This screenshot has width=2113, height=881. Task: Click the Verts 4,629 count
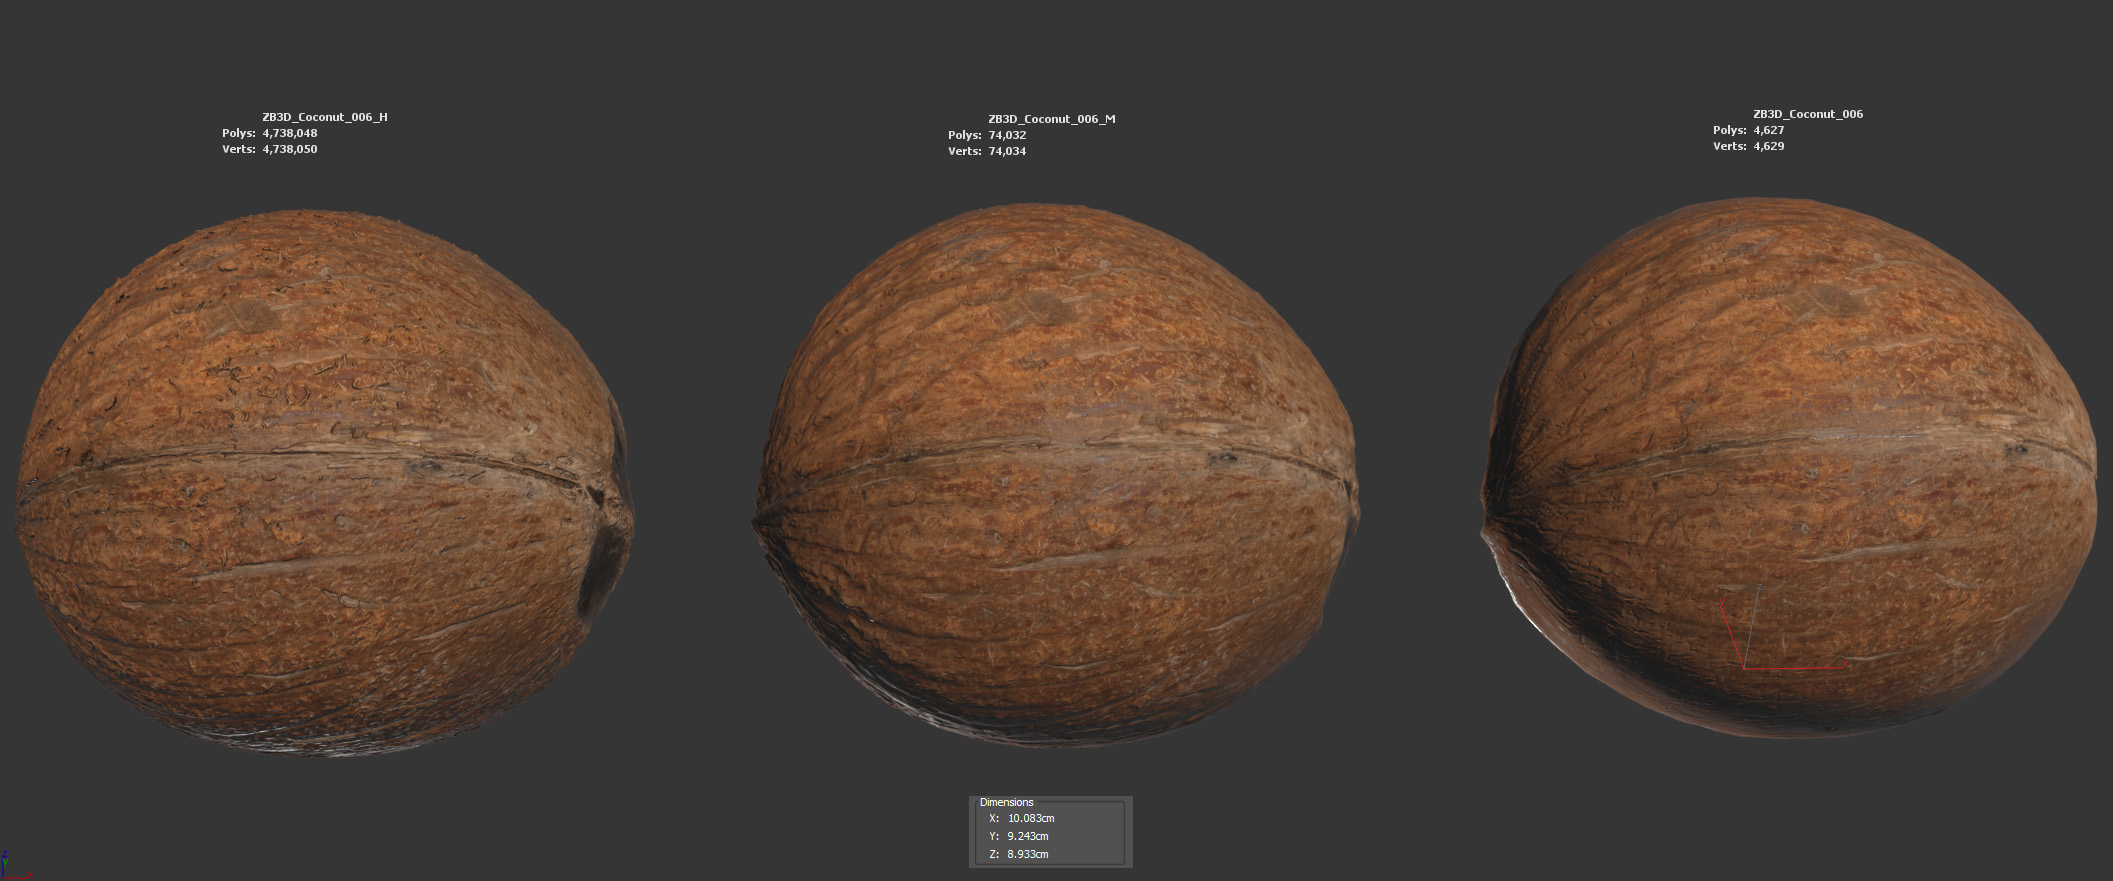pos(1768,146)
